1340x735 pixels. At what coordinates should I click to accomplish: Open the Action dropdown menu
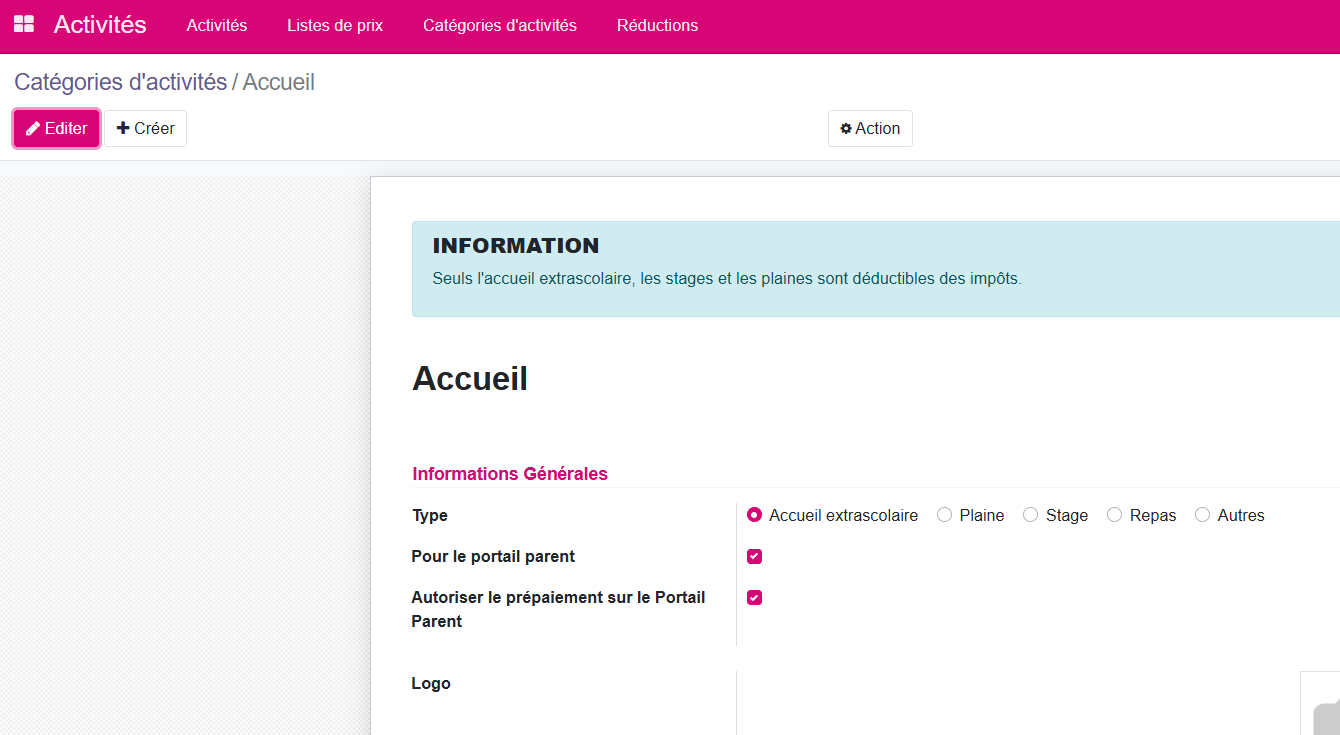point(870,128)
